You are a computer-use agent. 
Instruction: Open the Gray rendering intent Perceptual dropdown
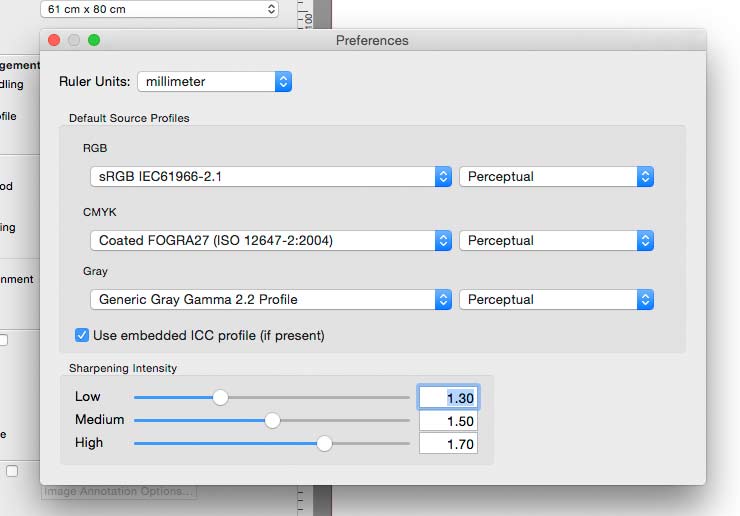556,300
